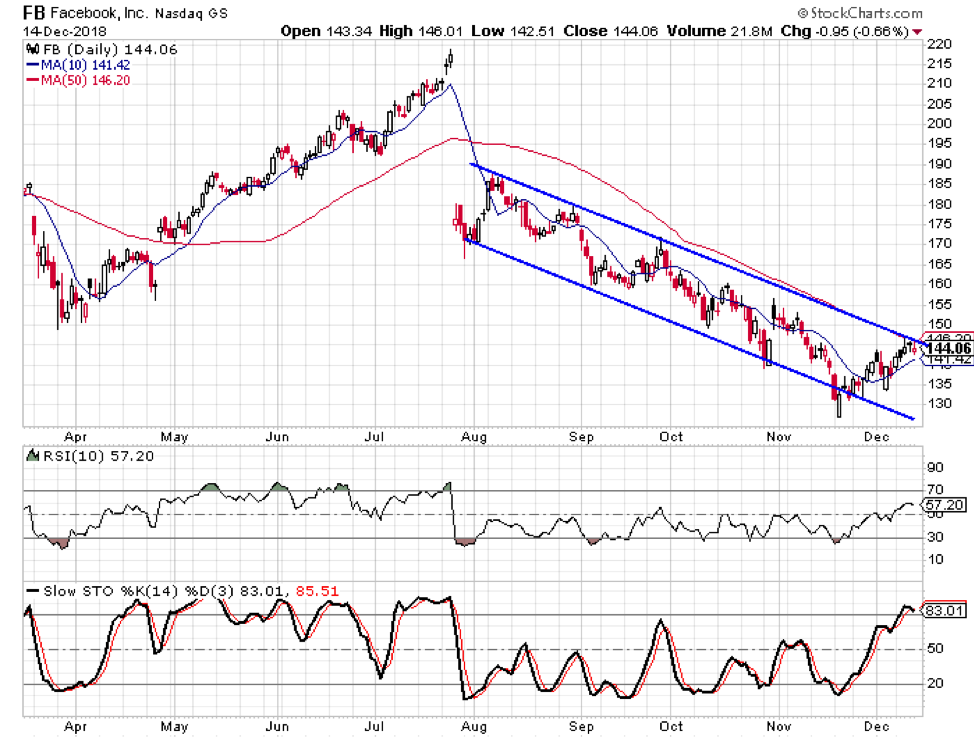Click the 175 price axis label
Viewport: 974px width, 737px height.
tap(939, 224)
